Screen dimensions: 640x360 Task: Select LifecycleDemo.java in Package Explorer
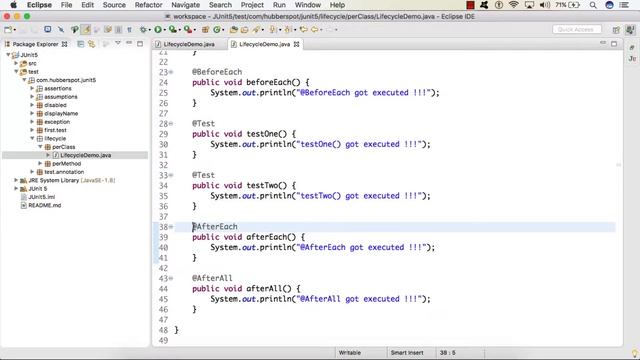click(85, 155)
